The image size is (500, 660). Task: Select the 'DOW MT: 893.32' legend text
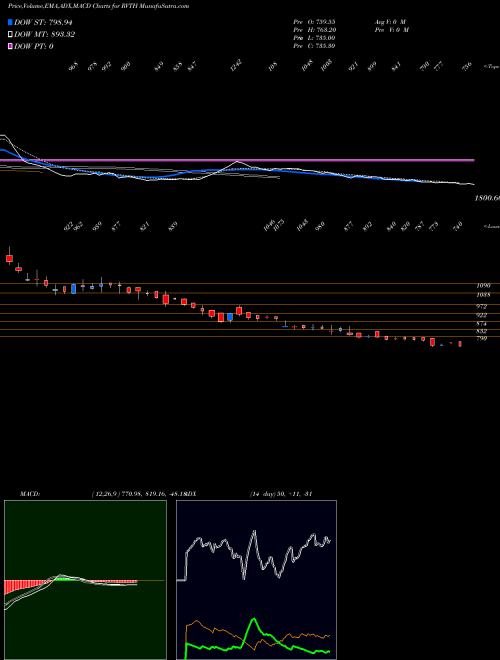[44, 35]
